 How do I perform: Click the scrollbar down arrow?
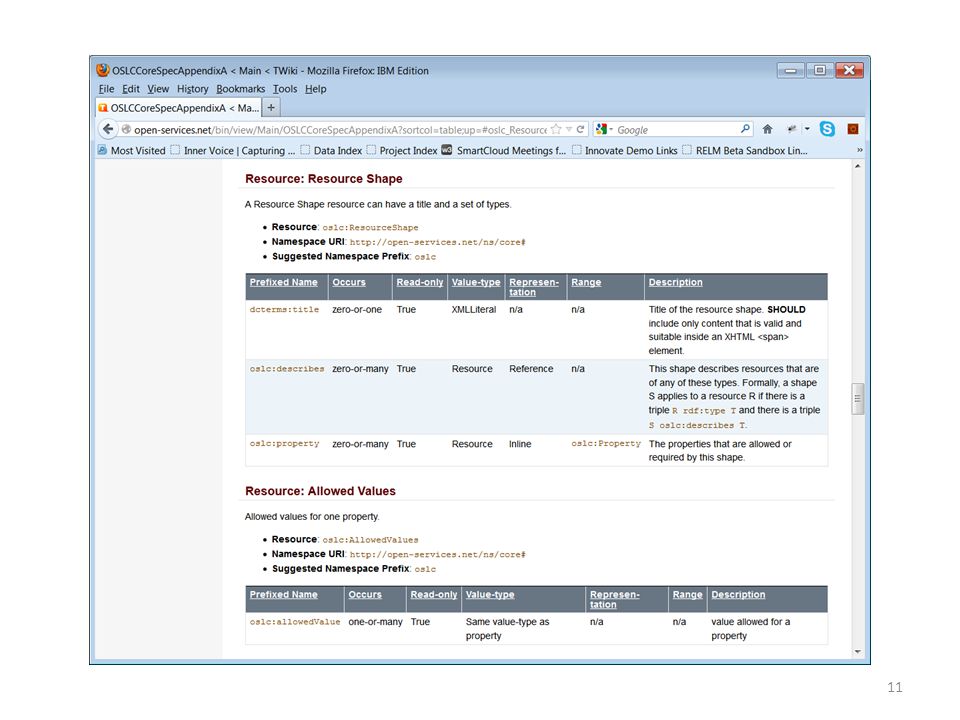[858, 651]
